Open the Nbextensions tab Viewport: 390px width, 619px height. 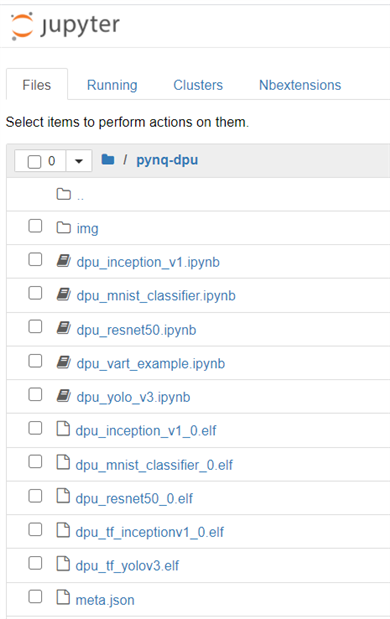(300, 85)
